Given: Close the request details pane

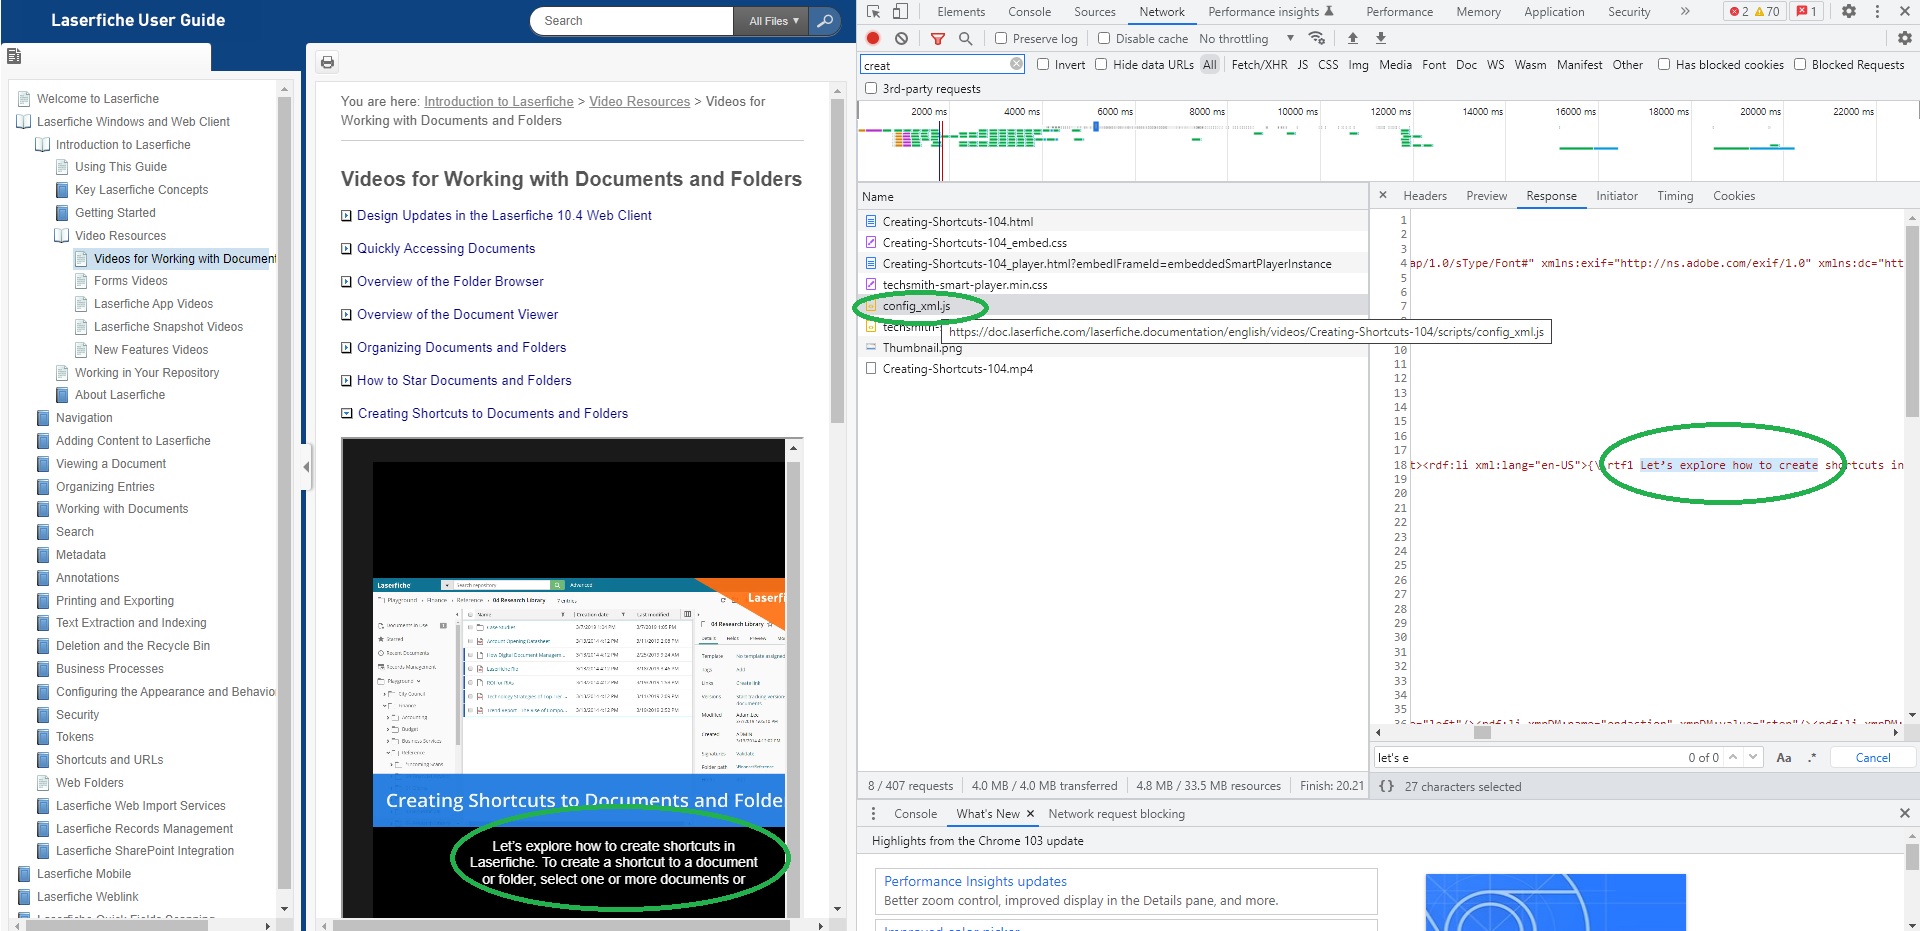Looking at the screenshot, I should pos(1383,195).
